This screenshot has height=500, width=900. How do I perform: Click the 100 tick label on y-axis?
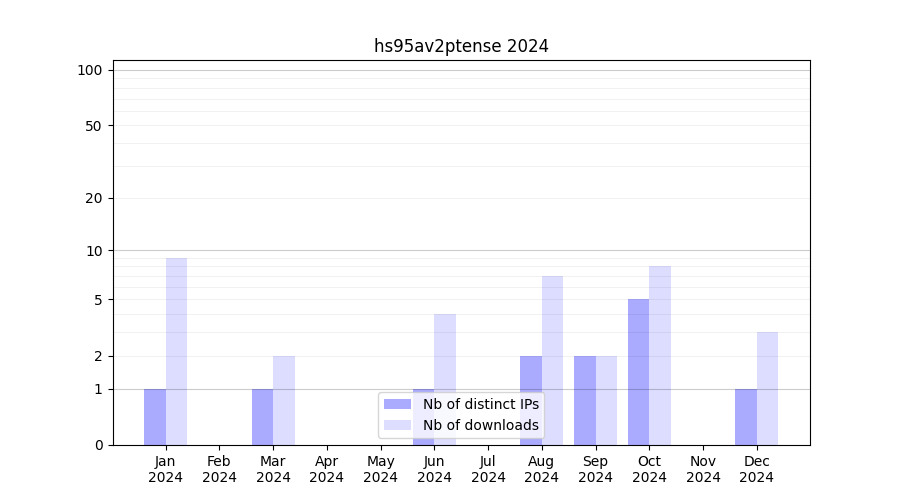click(90, 70)
